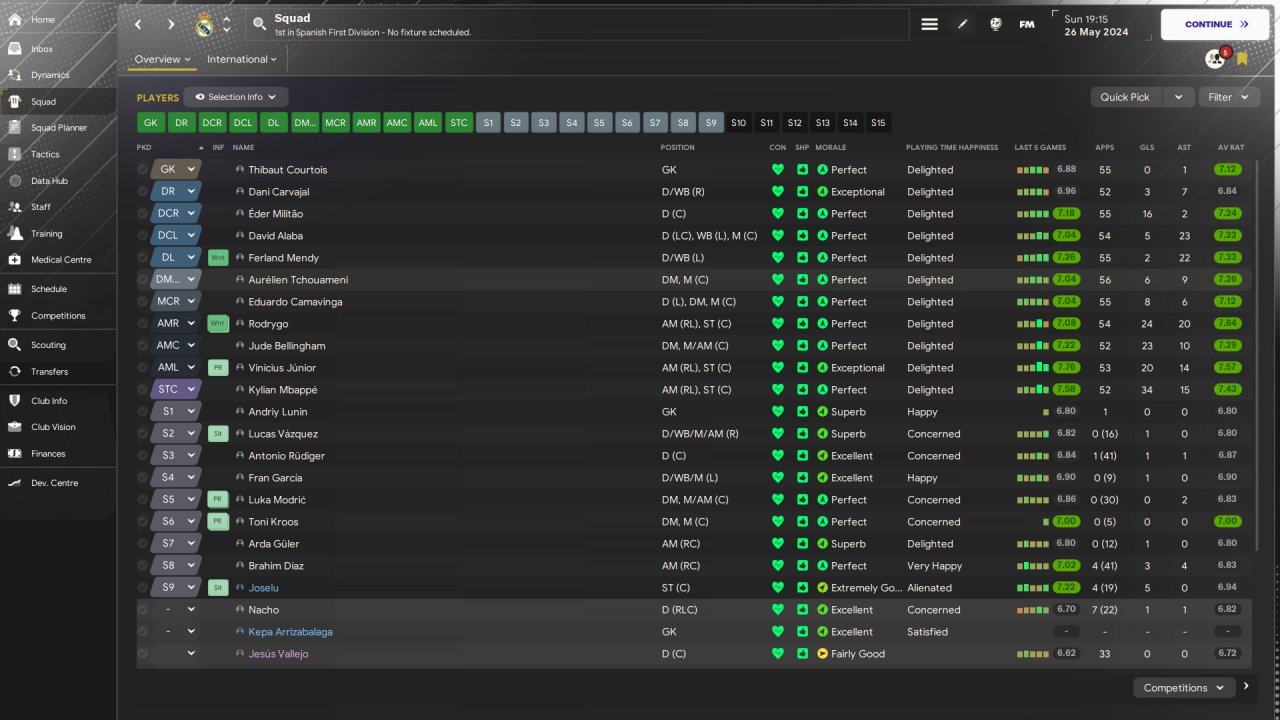
Task: Click the pencil edit icon in top bar
Action: pyautogui.click(x=962, y=24)
